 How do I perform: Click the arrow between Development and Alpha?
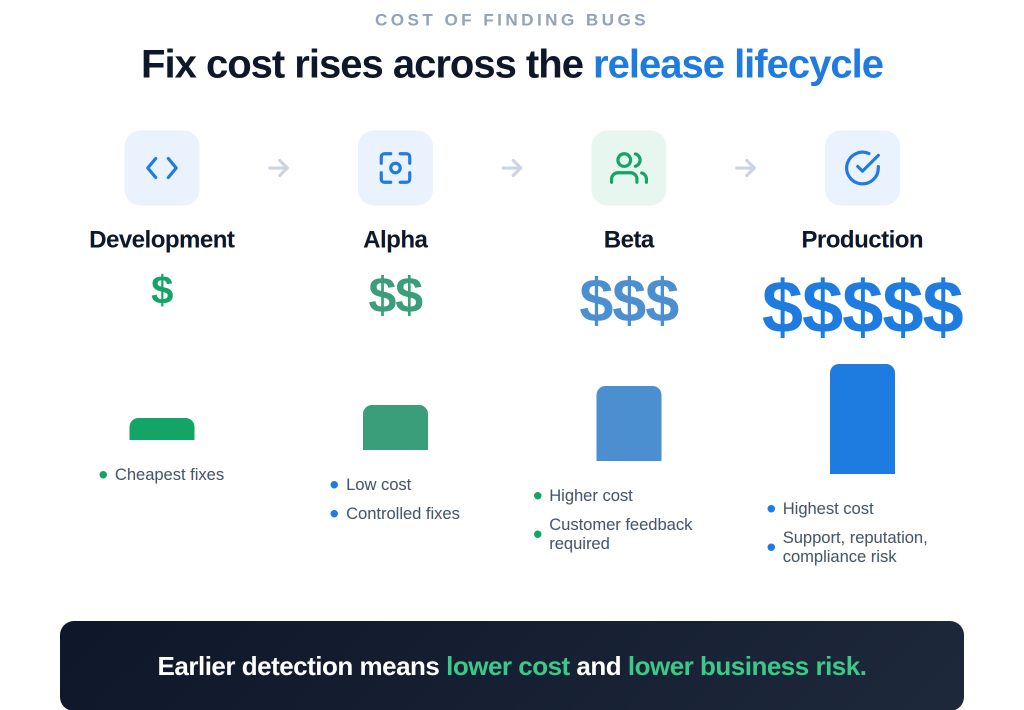[279, 168]
